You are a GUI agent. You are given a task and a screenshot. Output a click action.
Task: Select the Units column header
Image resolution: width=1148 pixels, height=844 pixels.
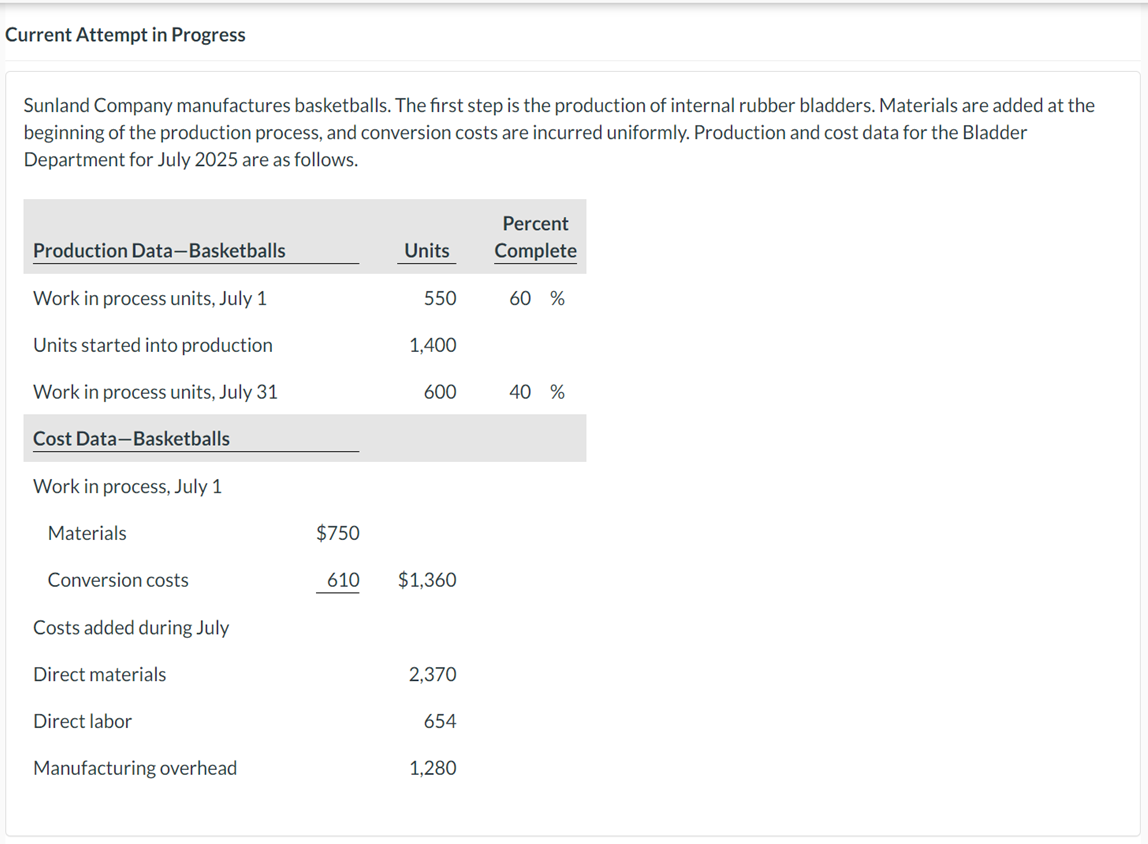tap(427, 251)
